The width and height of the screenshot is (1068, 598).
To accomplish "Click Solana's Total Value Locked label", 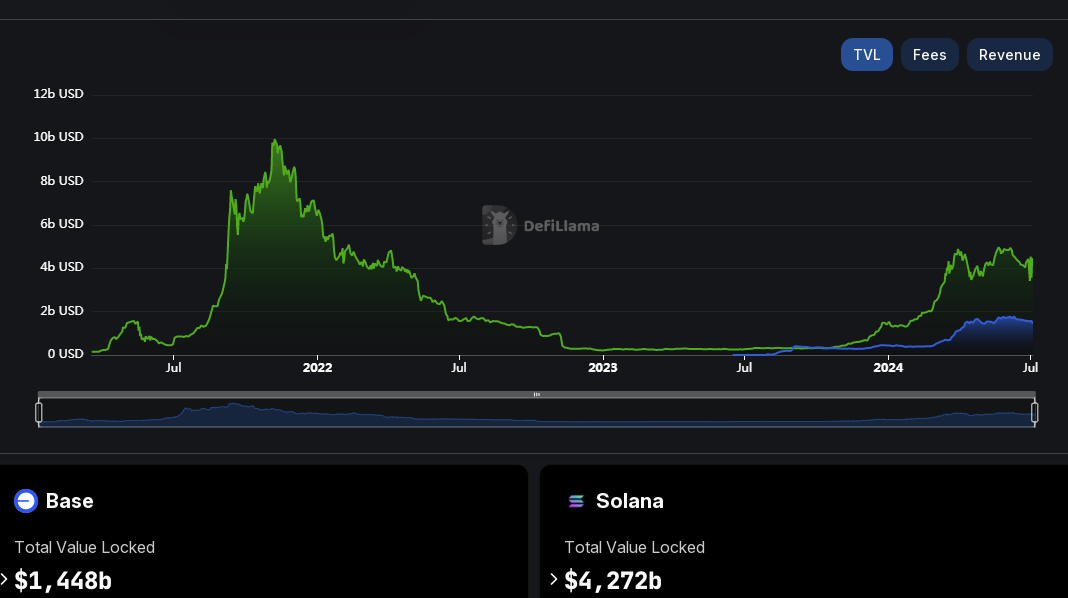I will 635,548.
